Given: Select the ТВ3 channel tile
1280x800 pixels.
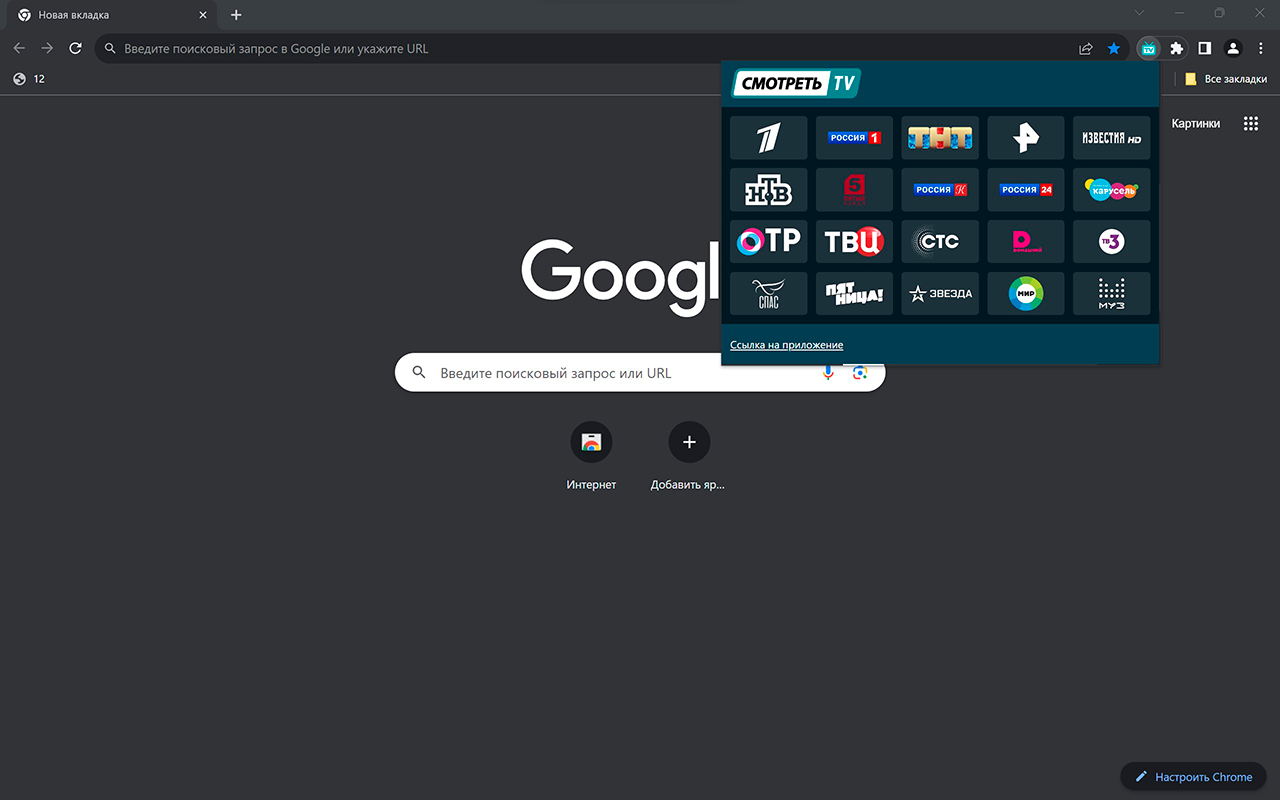Looking at the screenshot, I should coord(1112,242).
